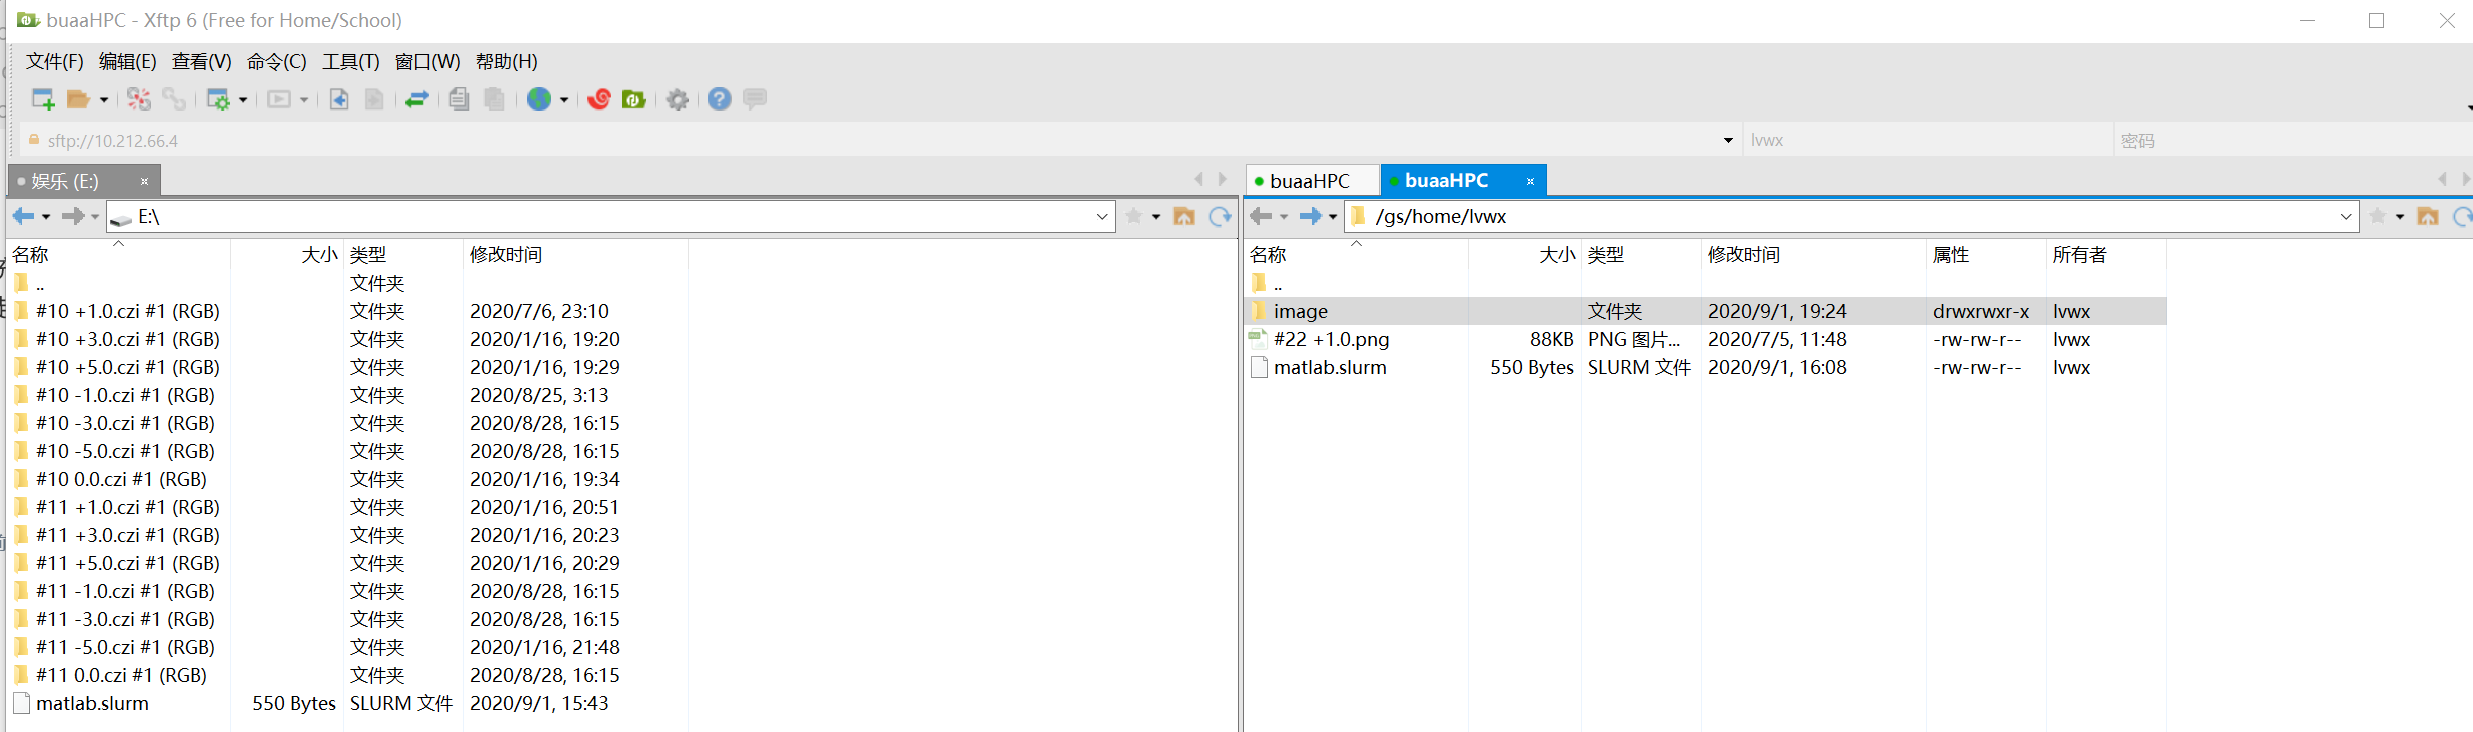Sort remote files by 大小 column
Screen dimensions: 2473x732
point(1524,255)
